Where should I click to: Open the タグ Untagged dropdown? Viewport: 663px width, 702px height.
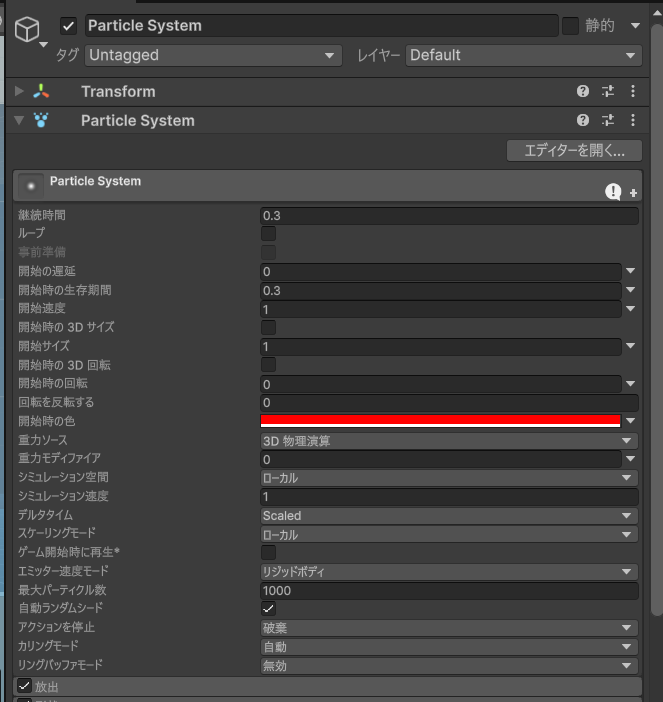coord(214,55)
